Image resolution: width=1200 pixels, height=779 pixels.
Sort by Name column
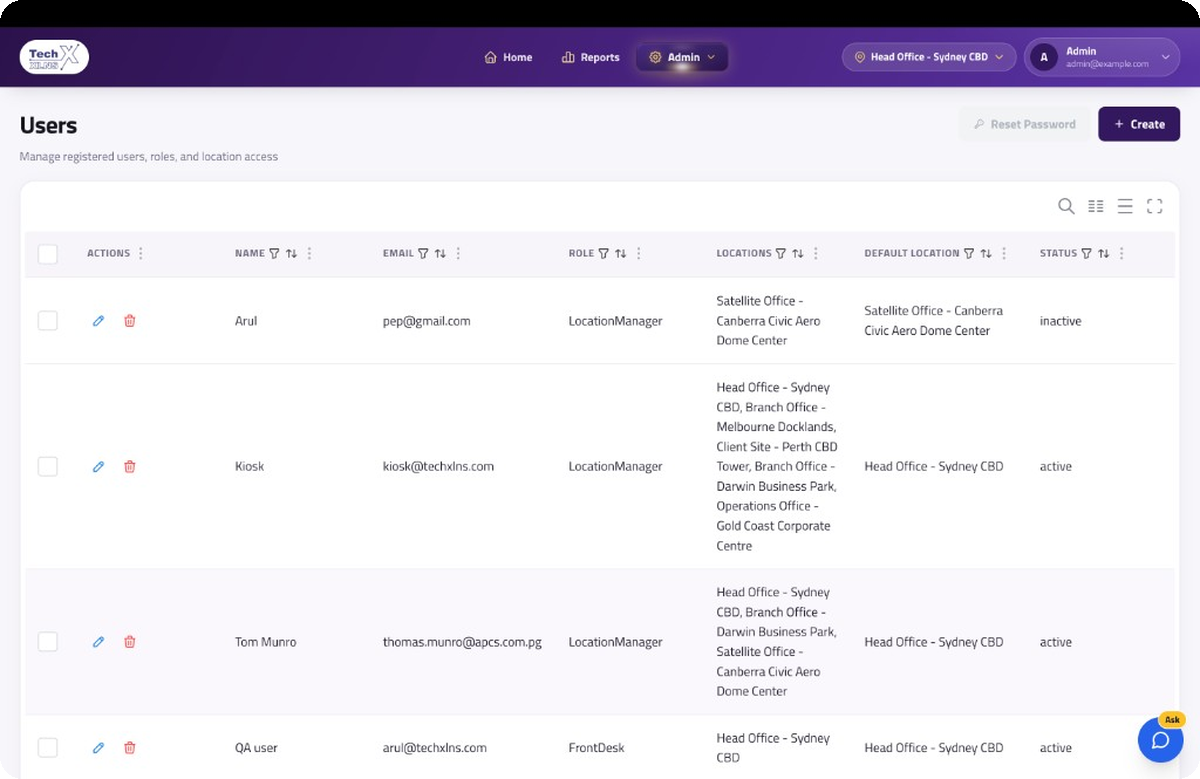[291, 254]
